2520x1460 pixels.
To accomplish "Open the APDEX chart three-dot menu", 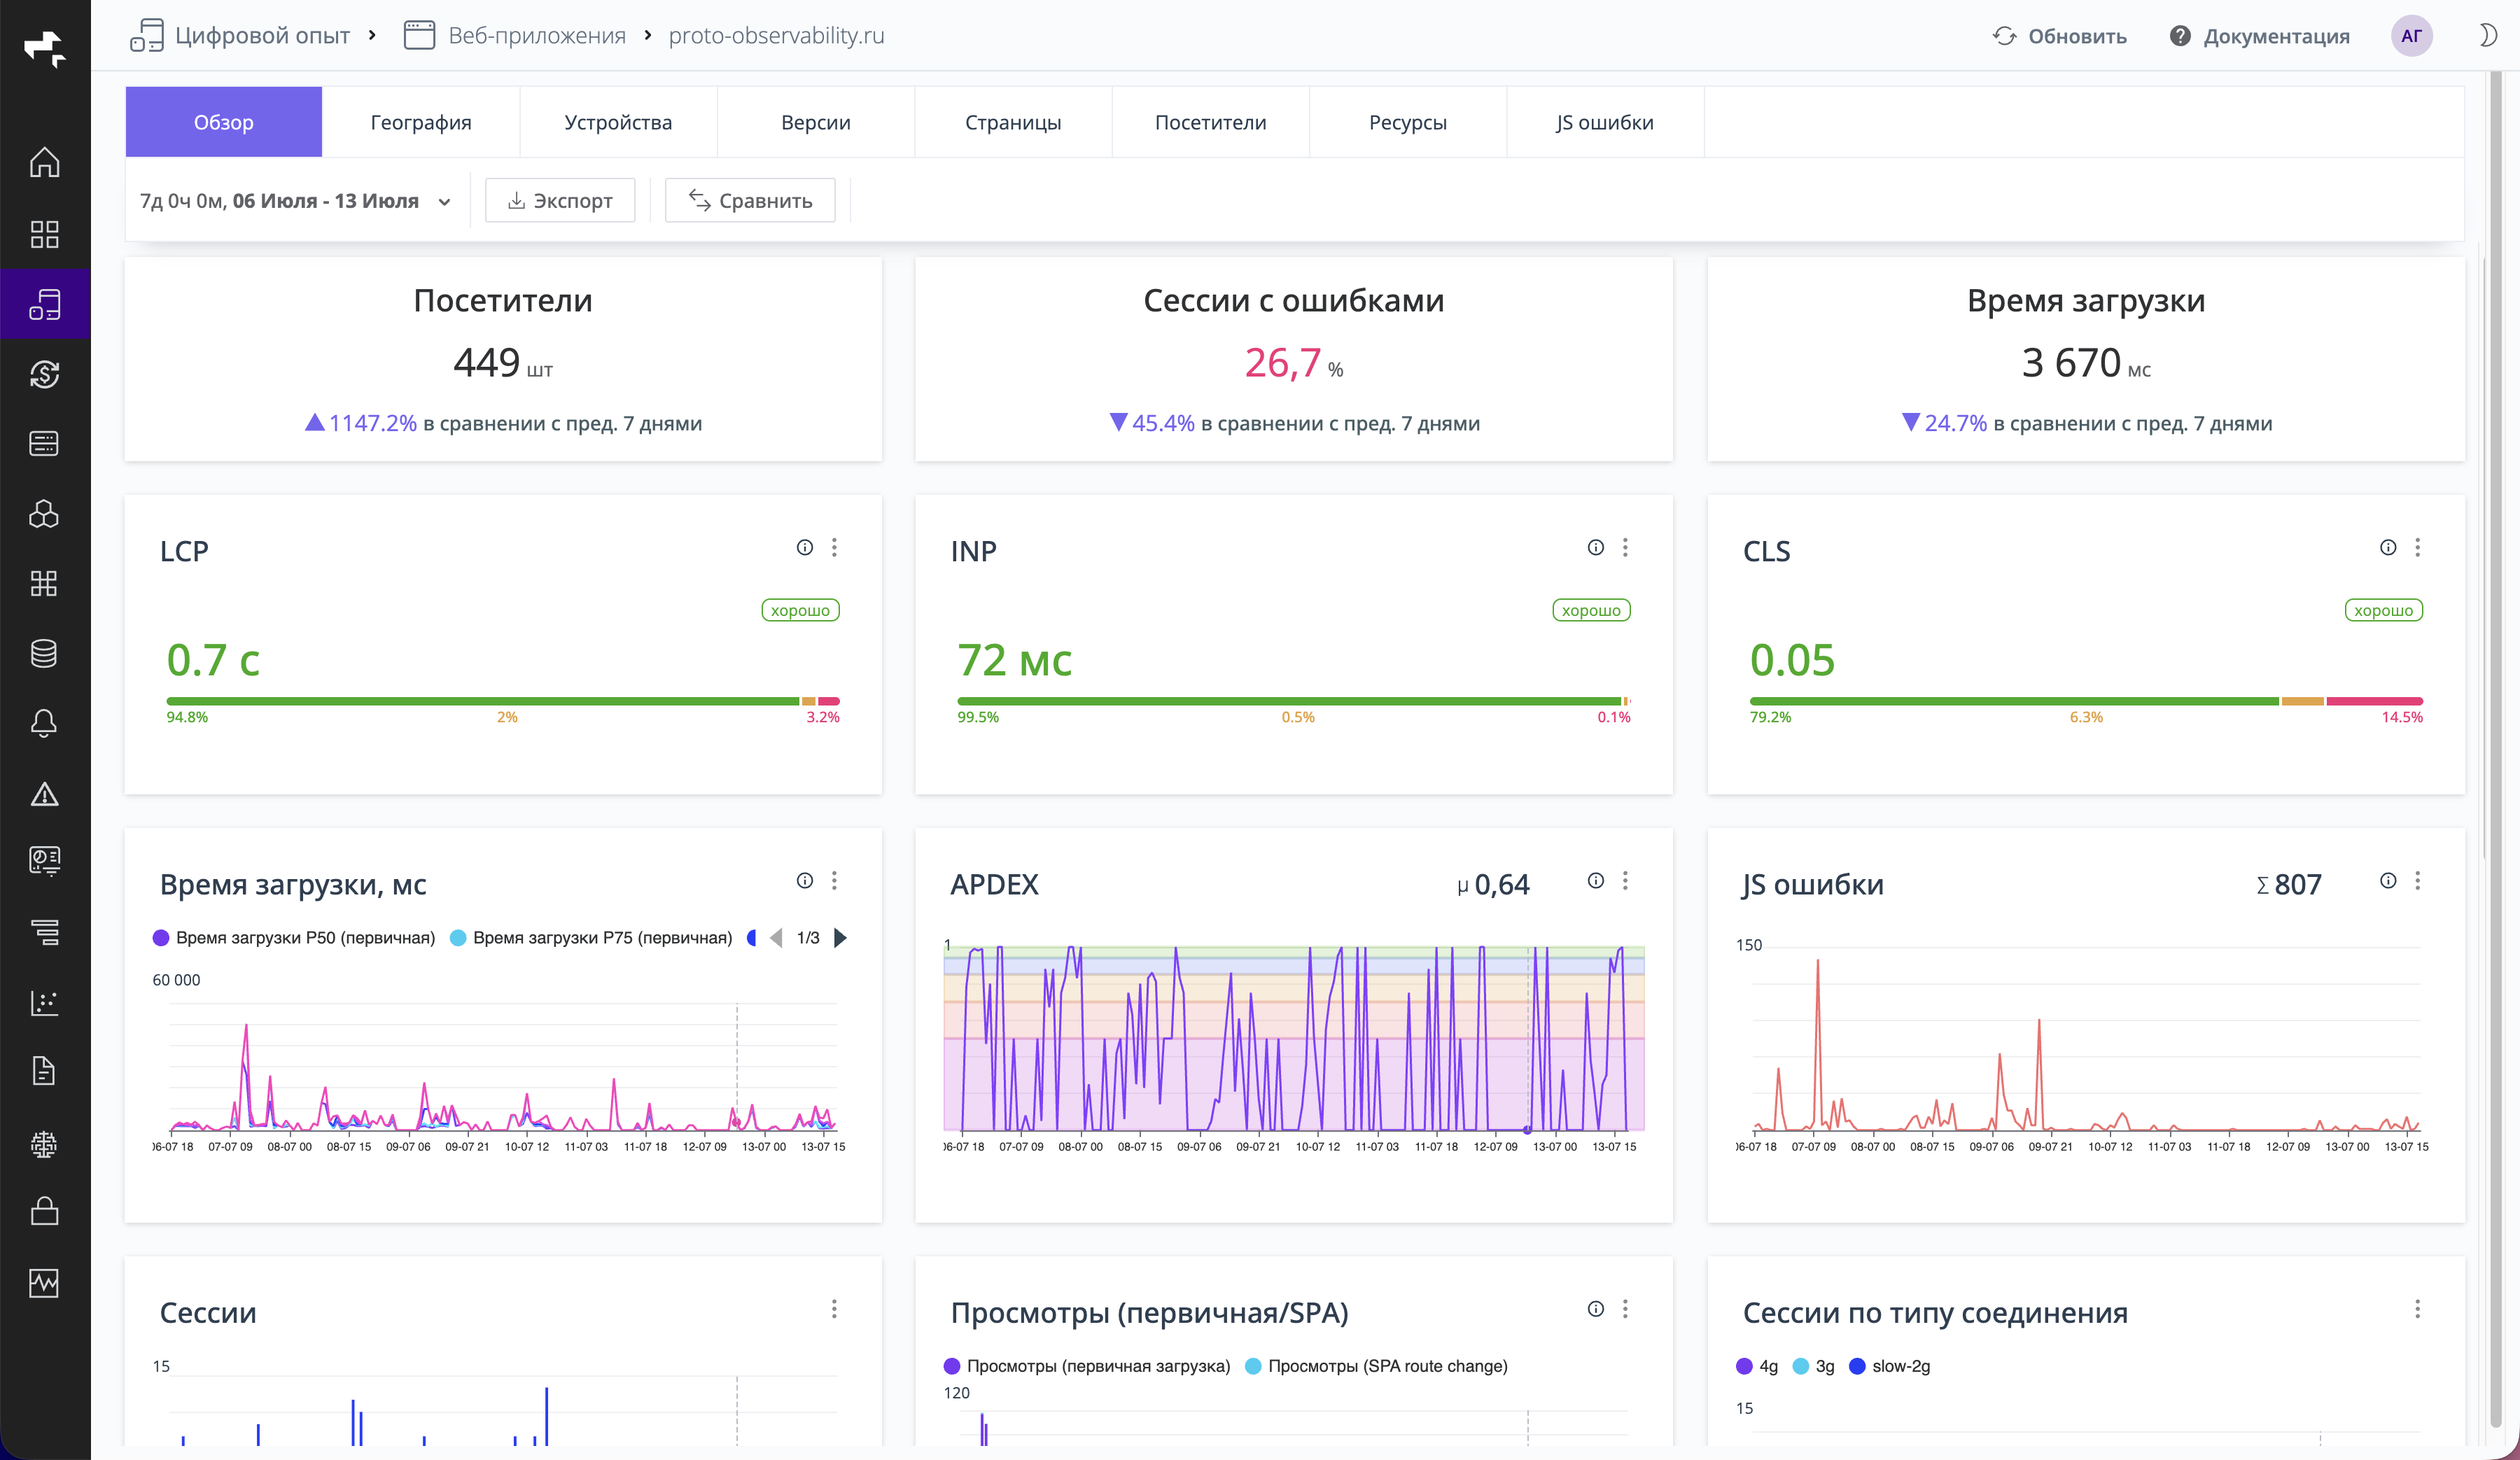I will point(1625,880).
